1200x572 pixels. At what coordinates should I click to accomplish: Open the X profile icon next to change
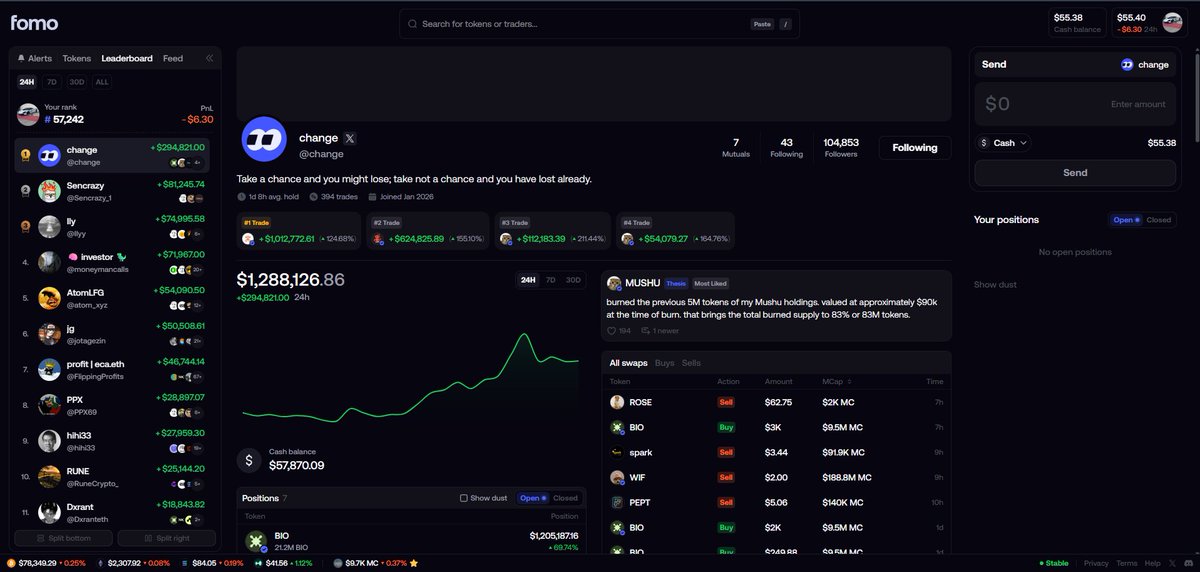[350, 138]
